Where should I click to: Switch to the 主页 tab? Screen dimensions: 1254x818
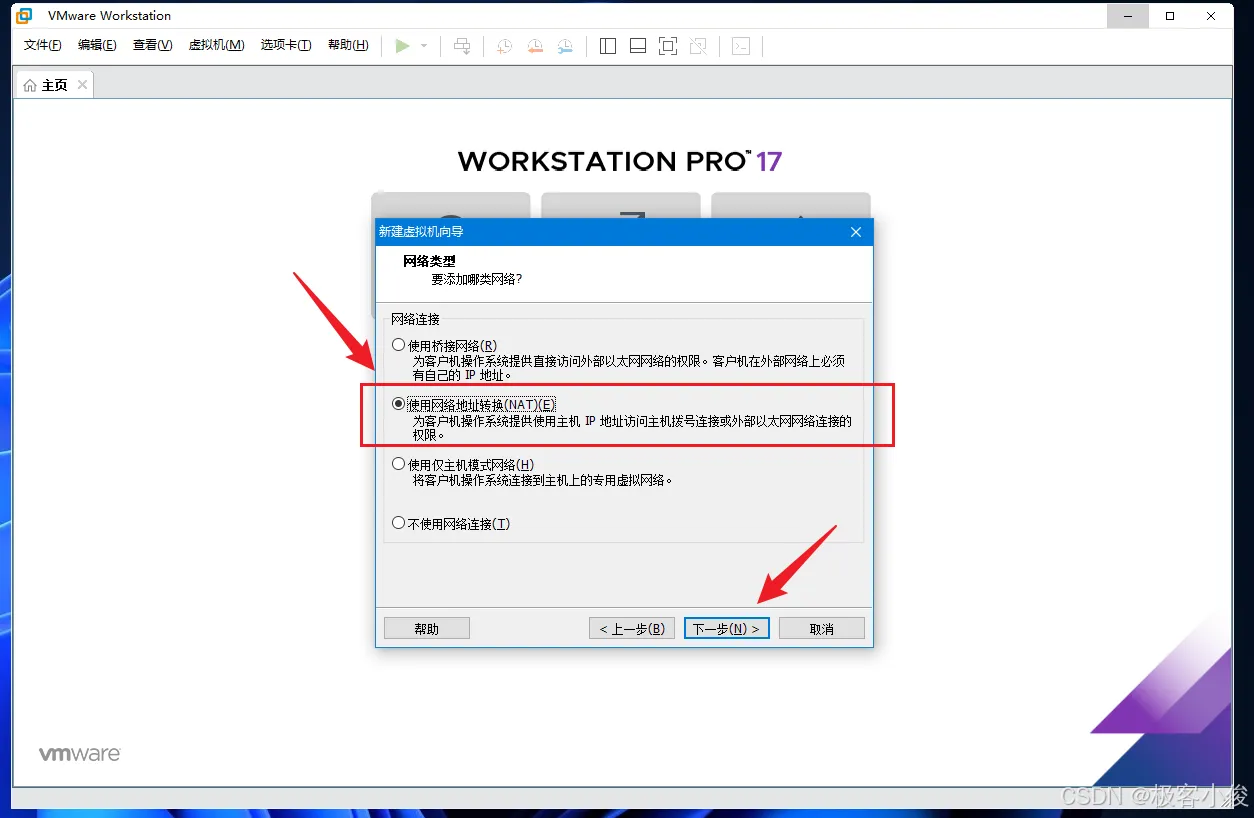54,85
